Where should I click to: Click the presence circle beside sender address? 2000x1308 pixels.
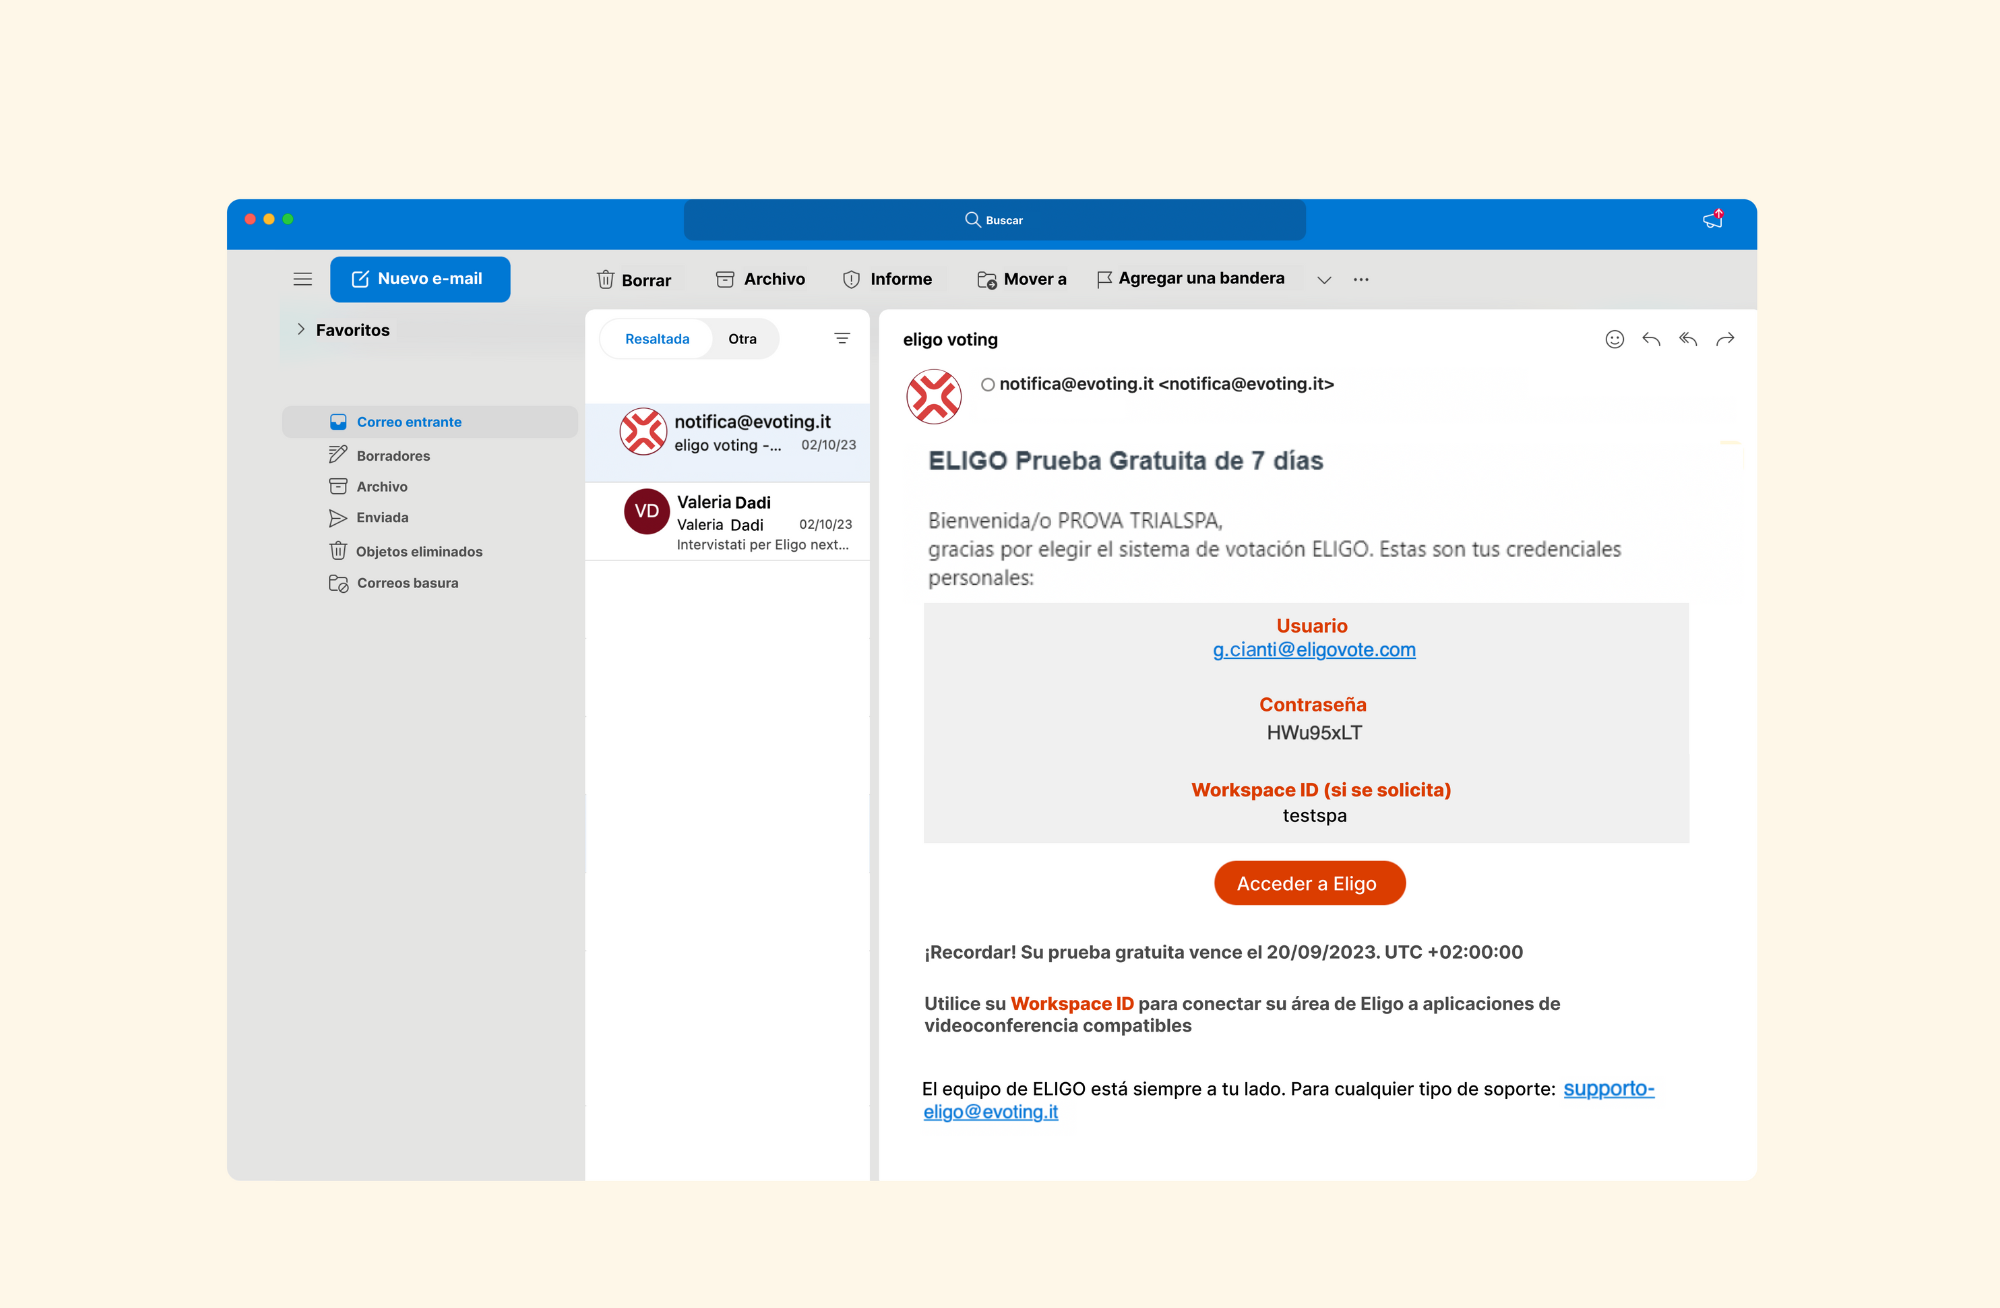pos(988,385)
